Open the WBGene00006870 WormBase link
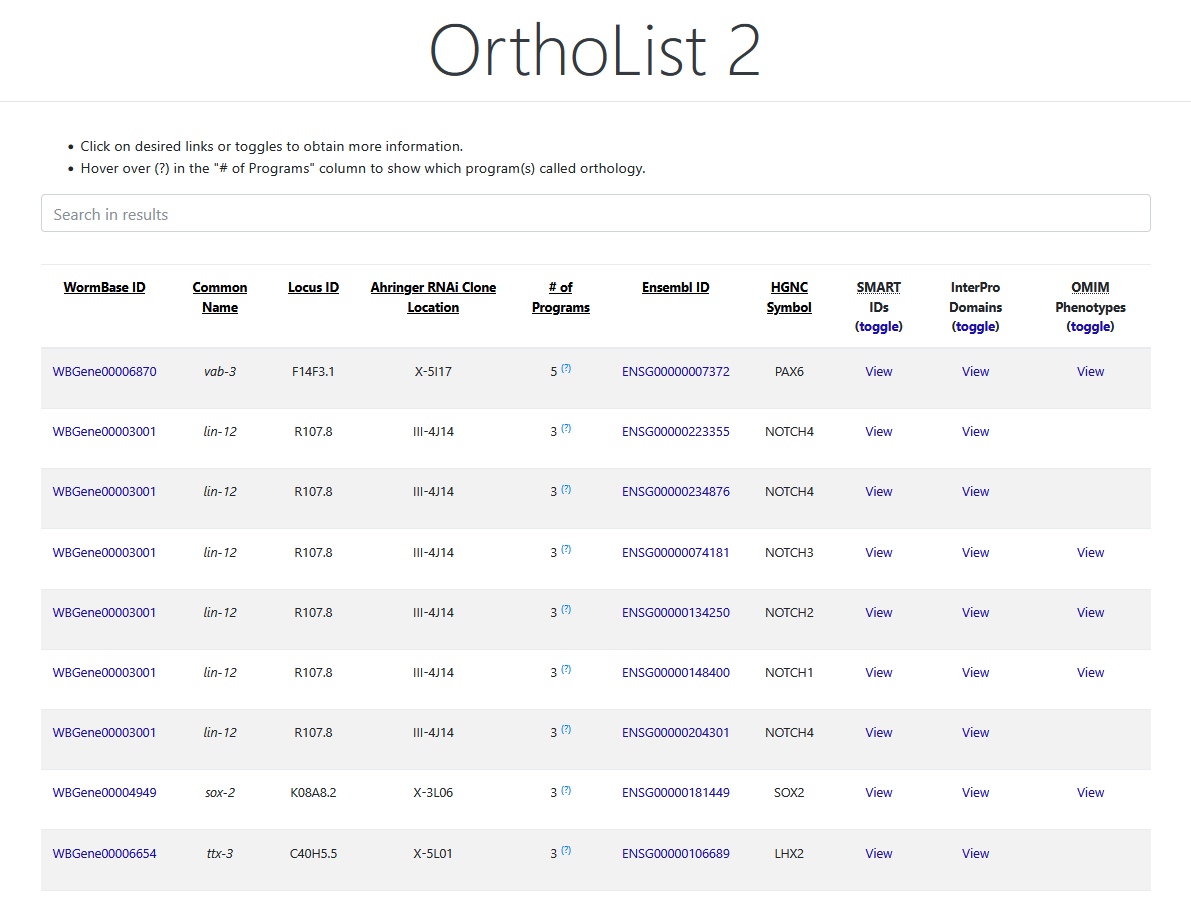Screen dimensions: 1191x898 coord(104,372)
